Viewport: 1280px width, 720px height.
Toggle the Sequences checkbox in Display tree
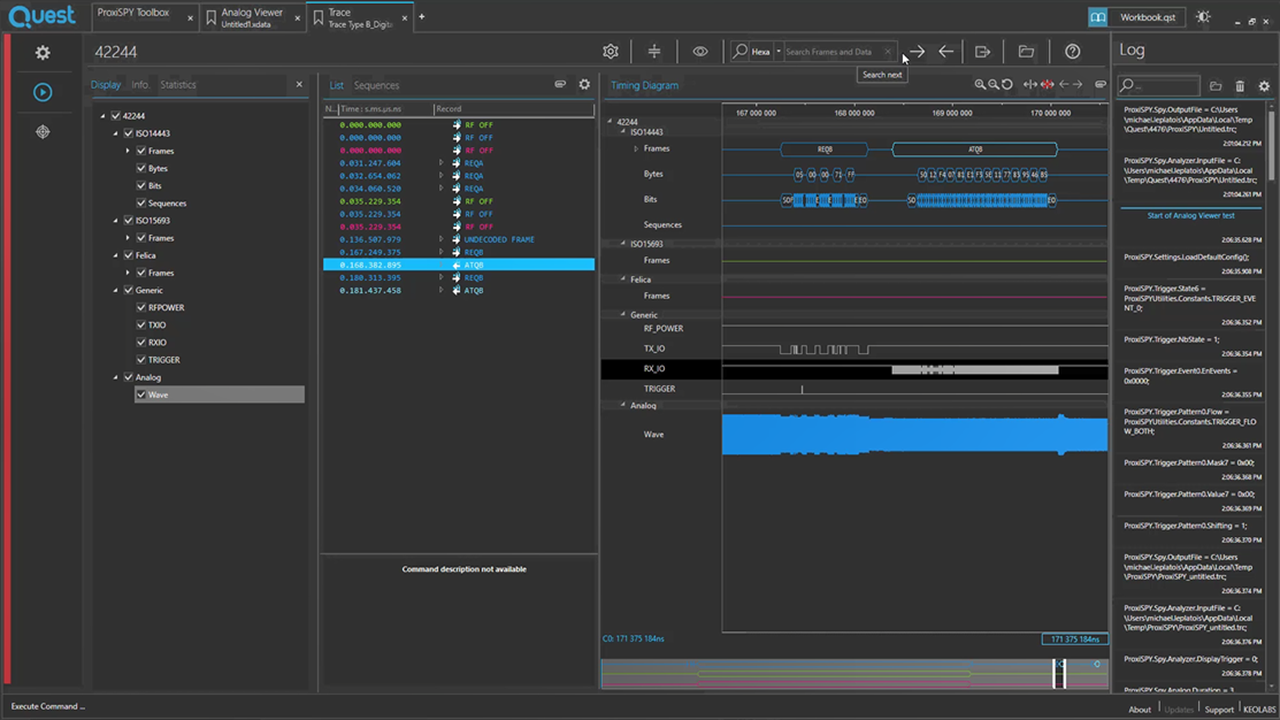[x=141, y=203]
